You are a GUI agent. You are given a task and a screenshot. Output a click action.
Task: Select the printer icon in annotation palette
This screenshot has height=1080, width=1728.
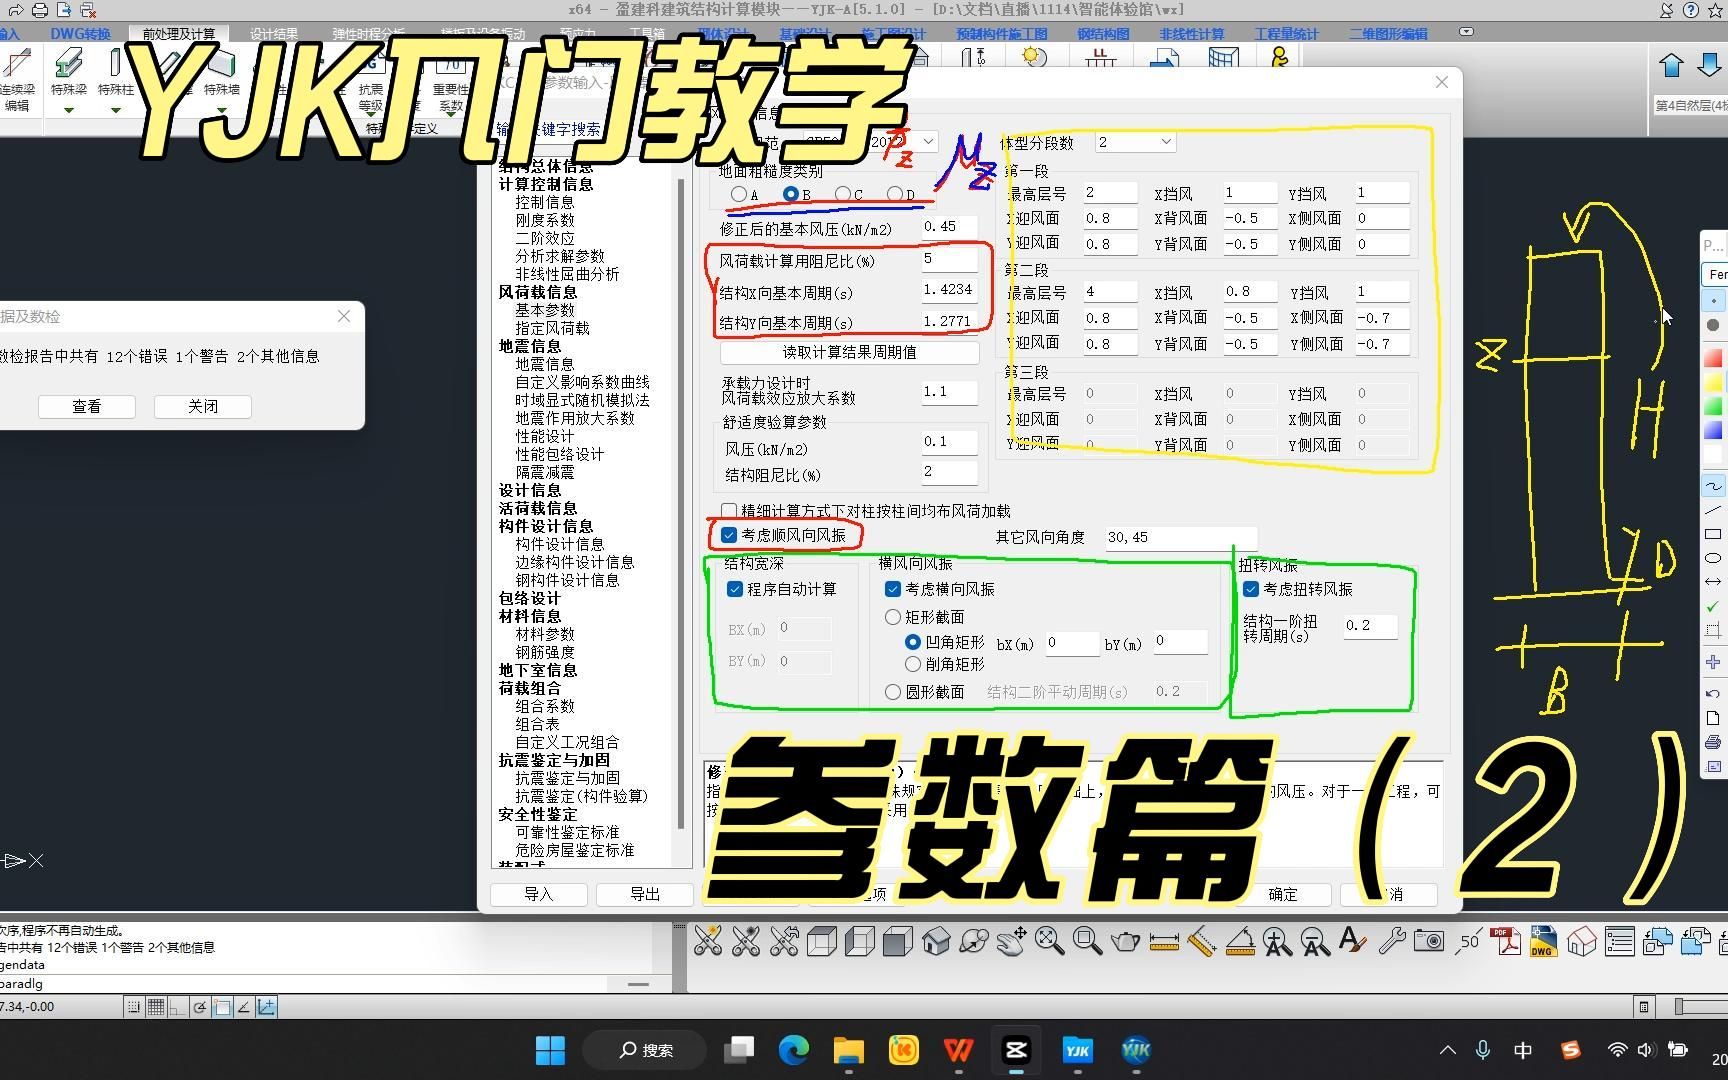1713,742
